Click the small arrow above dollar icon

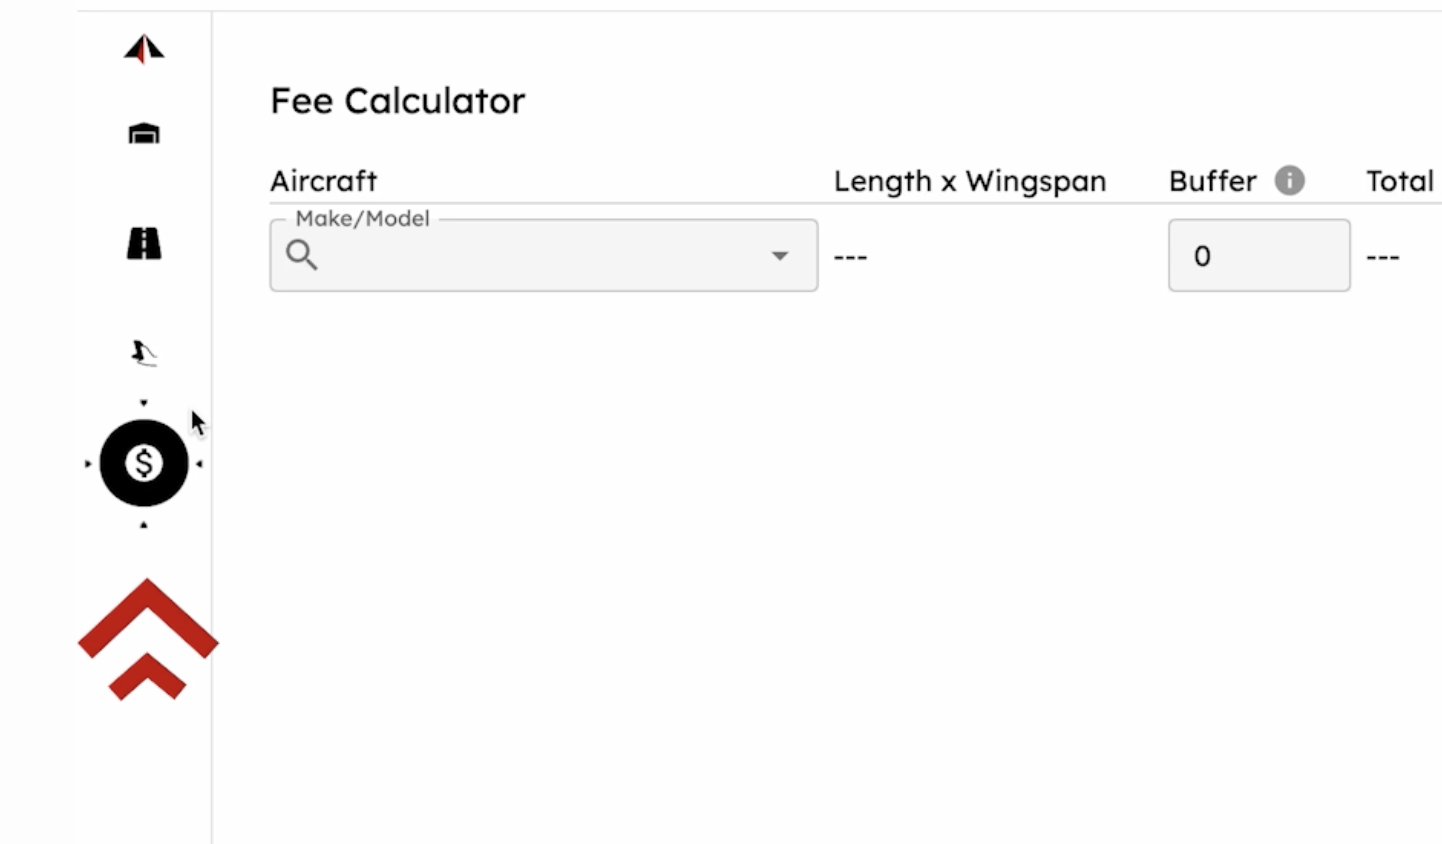pyautogui.click(x=144, y=403)
